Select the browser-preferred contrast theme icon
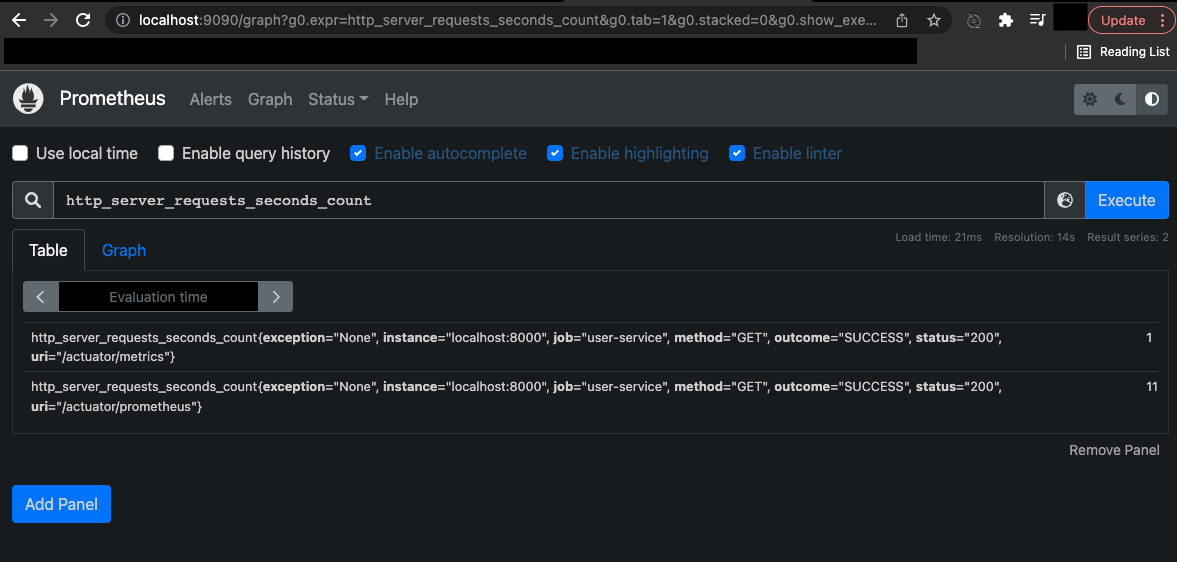Viewport: 1177px width, 562px height. [x=1151, y=99]
